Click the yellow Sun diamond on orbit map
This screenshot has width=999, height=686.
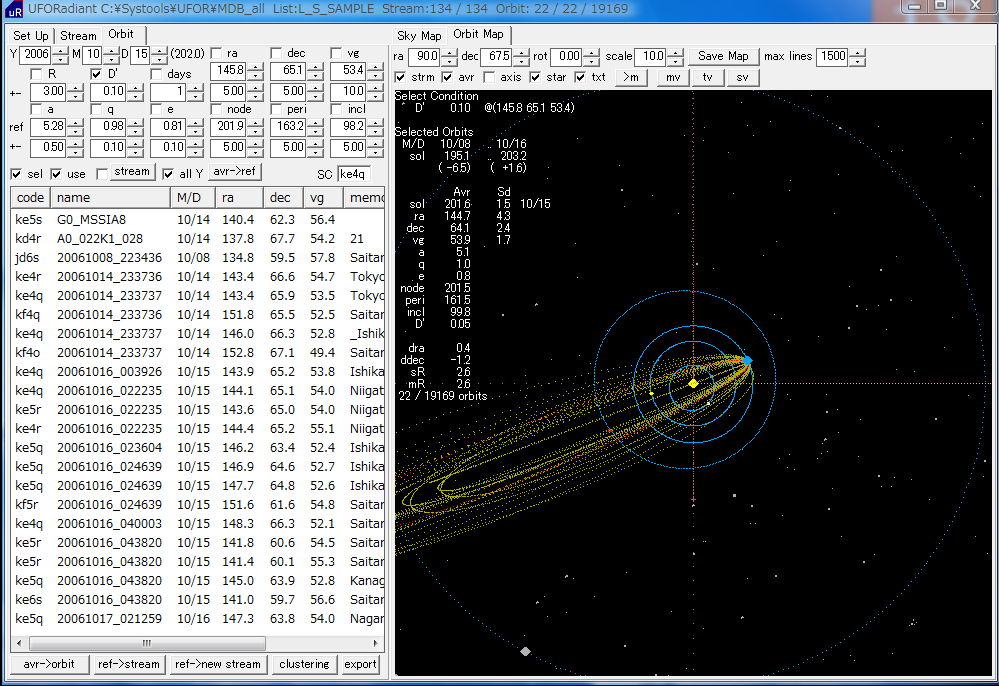coord(693,383)
